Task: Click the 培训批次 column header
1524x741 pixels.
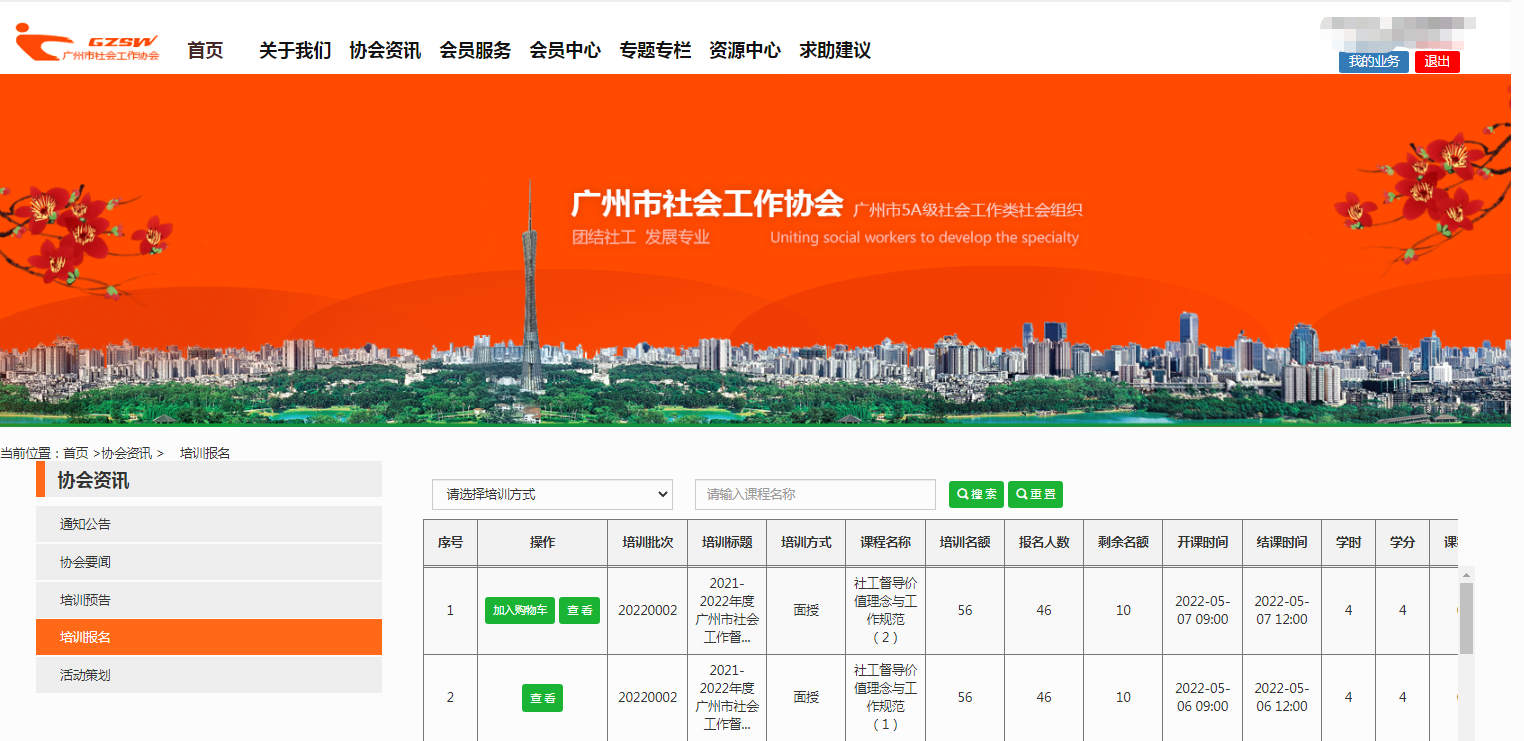Action: [x=647, y=542]
